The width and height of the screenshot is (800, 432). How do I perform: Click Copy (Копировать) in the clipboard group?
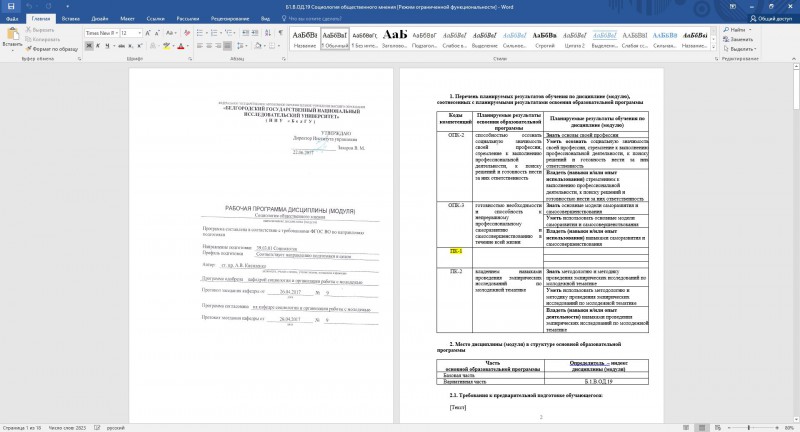(x=42, y=39)
